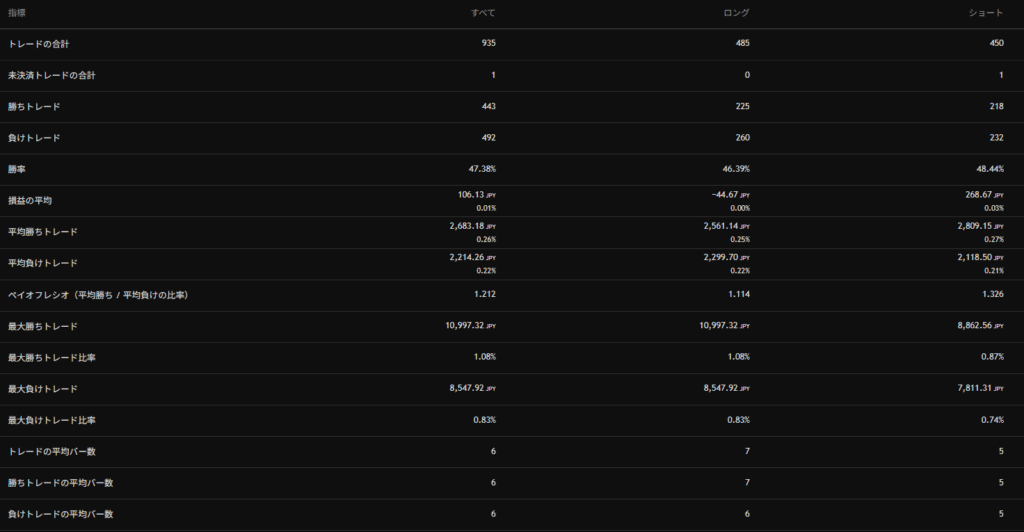Image resolution: width=1024 pixels, height=532 pixels.
Task: Click the total trades value 935
Action: [488, 44]
